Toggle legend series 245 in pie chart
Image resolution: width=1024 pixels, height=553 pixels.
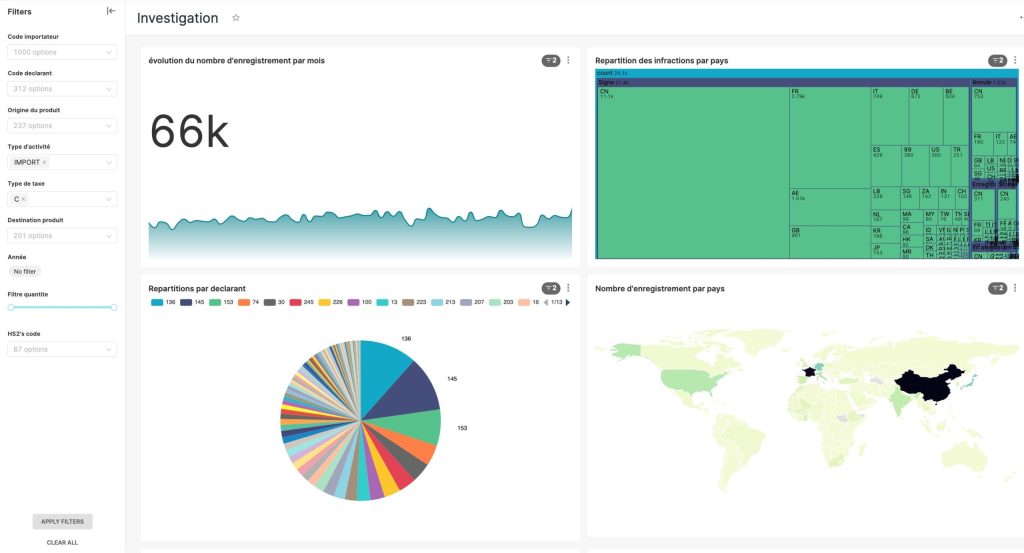(302, 302)
